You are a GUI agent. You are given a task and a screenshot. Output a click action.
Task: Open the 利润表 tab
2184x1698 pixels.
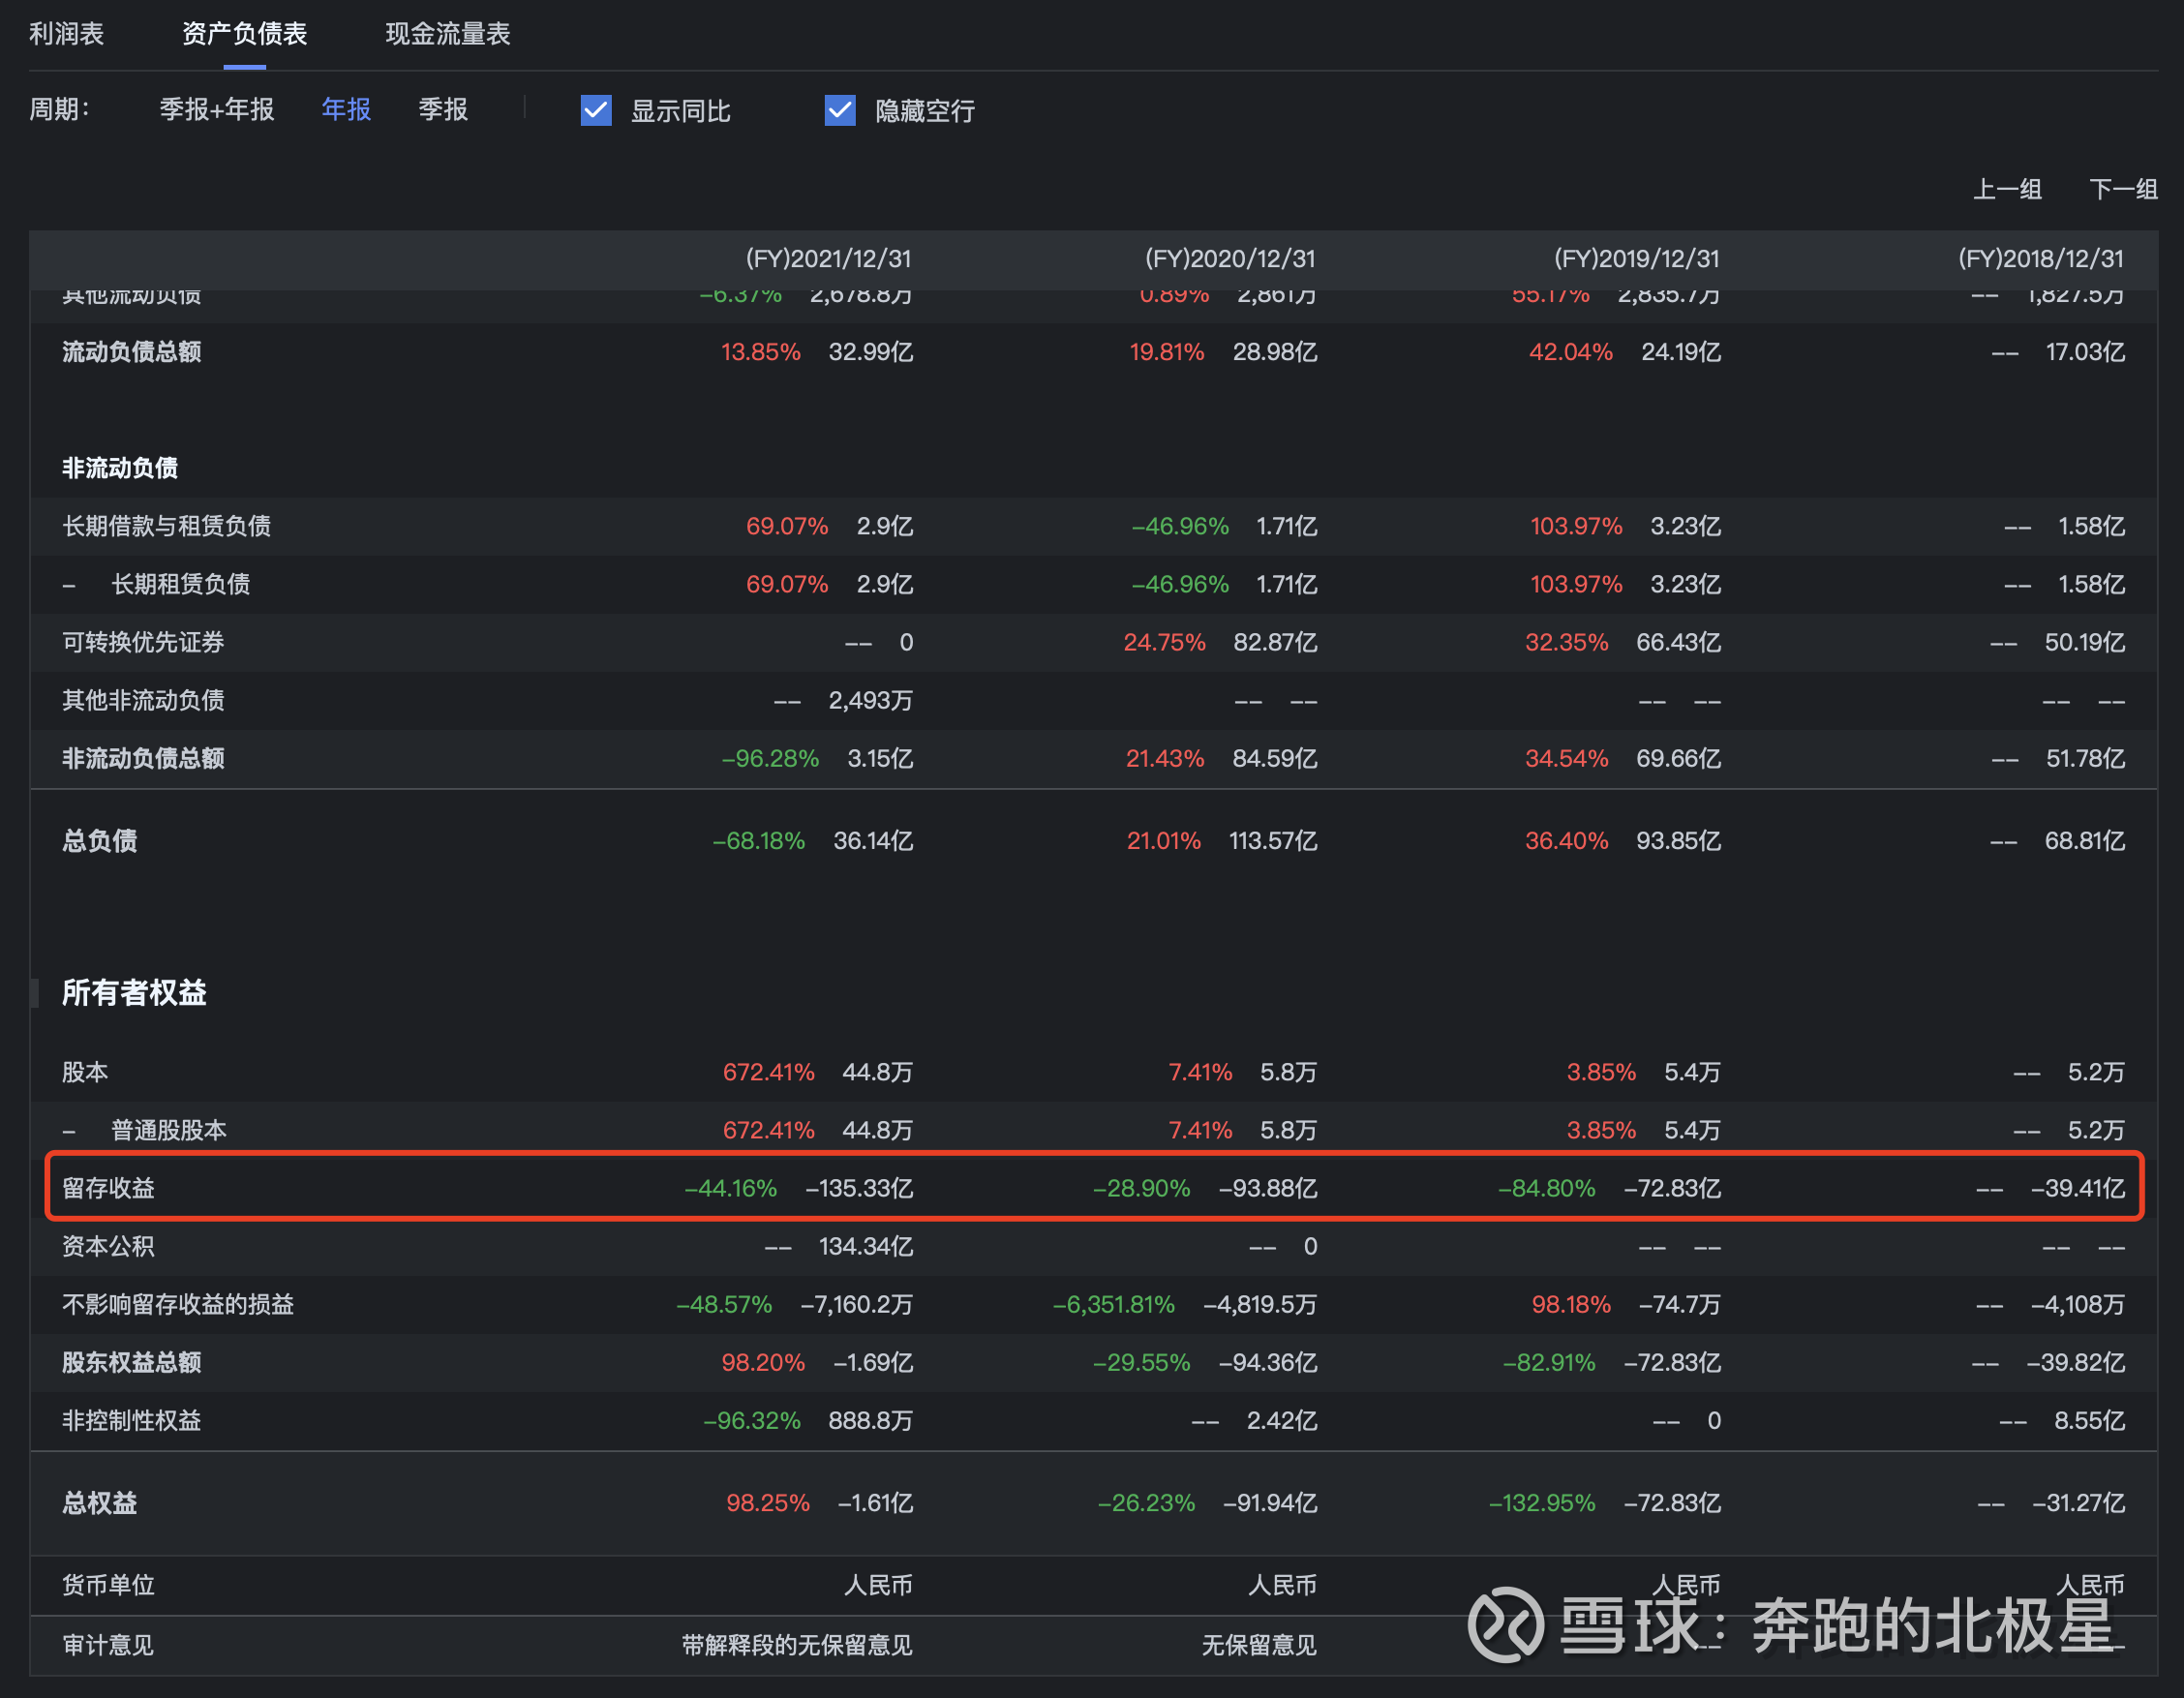tap(66, 34)
